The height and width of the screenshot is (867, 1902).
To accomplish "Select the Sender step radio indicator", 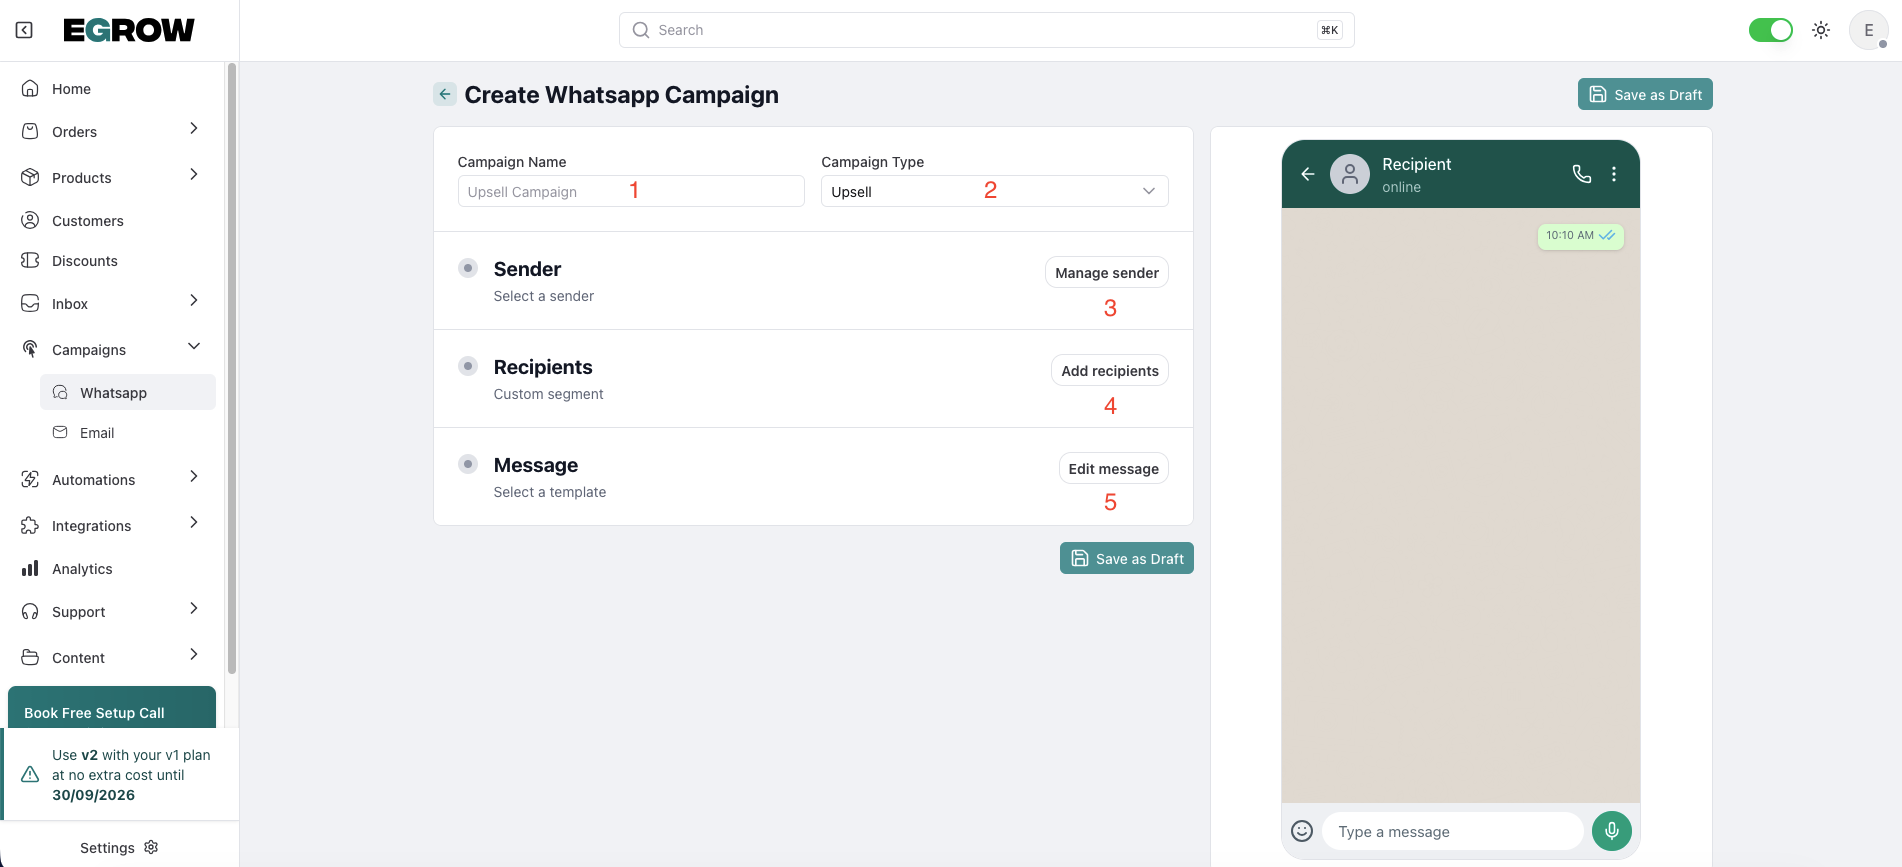I will (468, 268).
